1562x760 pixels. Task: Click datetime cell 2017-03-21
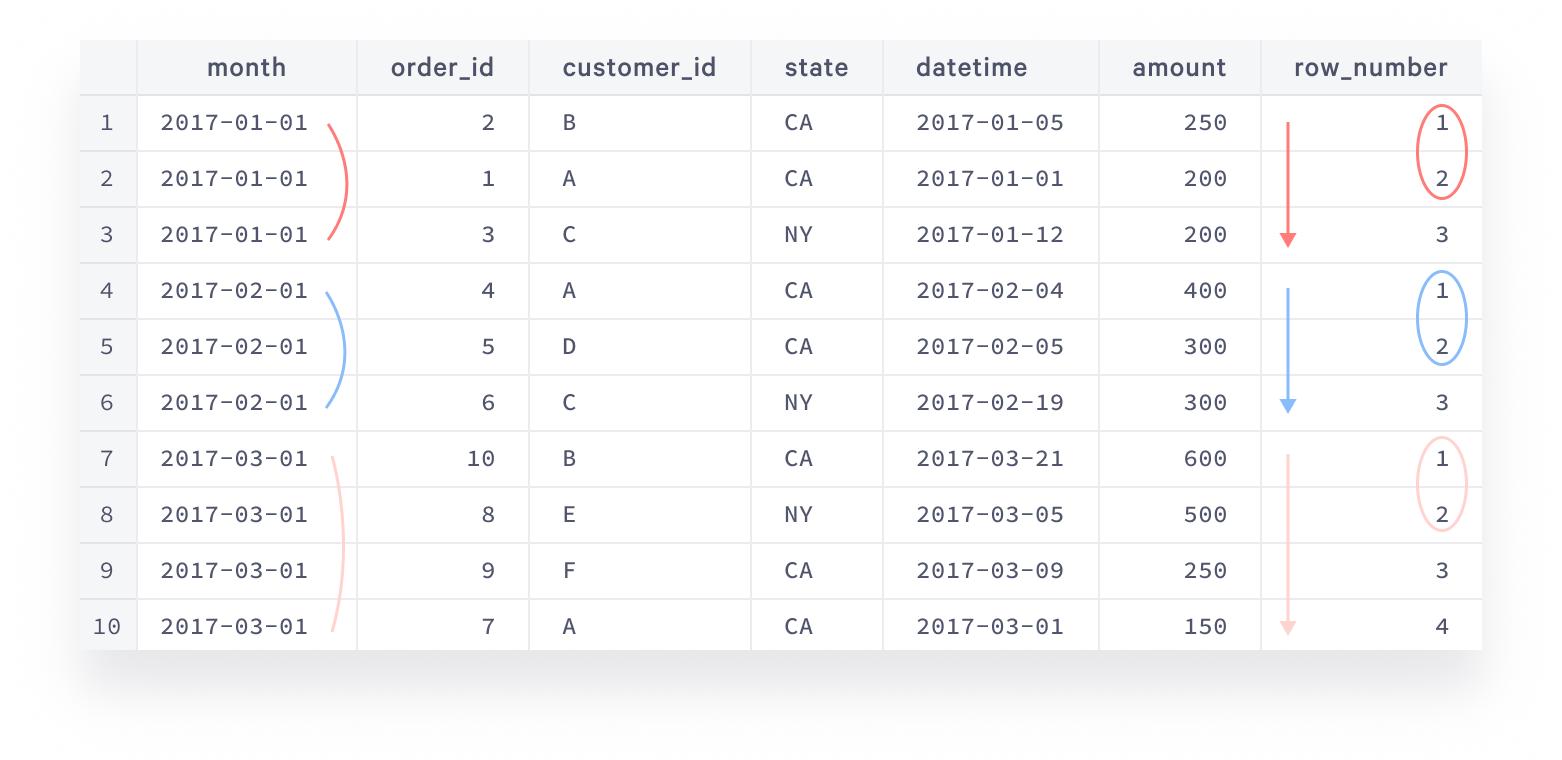tap(990, 459)
